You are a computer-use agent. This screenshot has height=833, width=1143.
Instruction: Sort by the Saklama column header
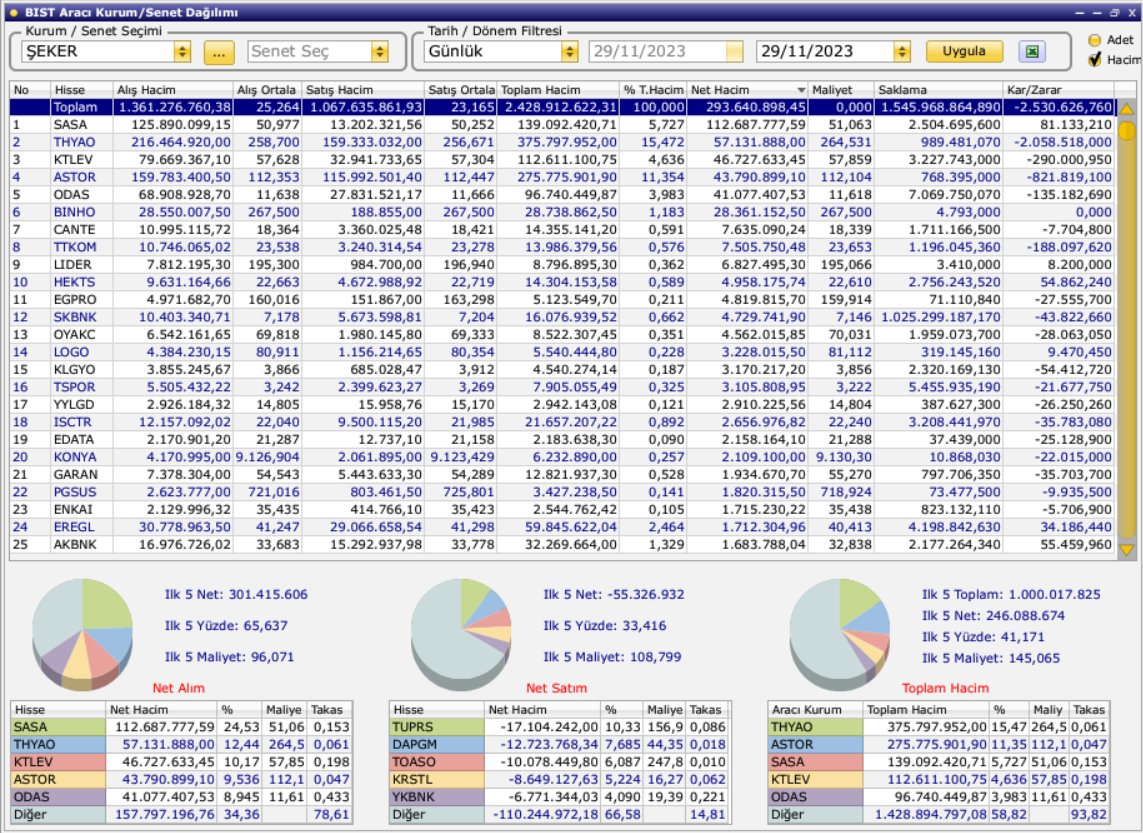click(x=939, y=90)
